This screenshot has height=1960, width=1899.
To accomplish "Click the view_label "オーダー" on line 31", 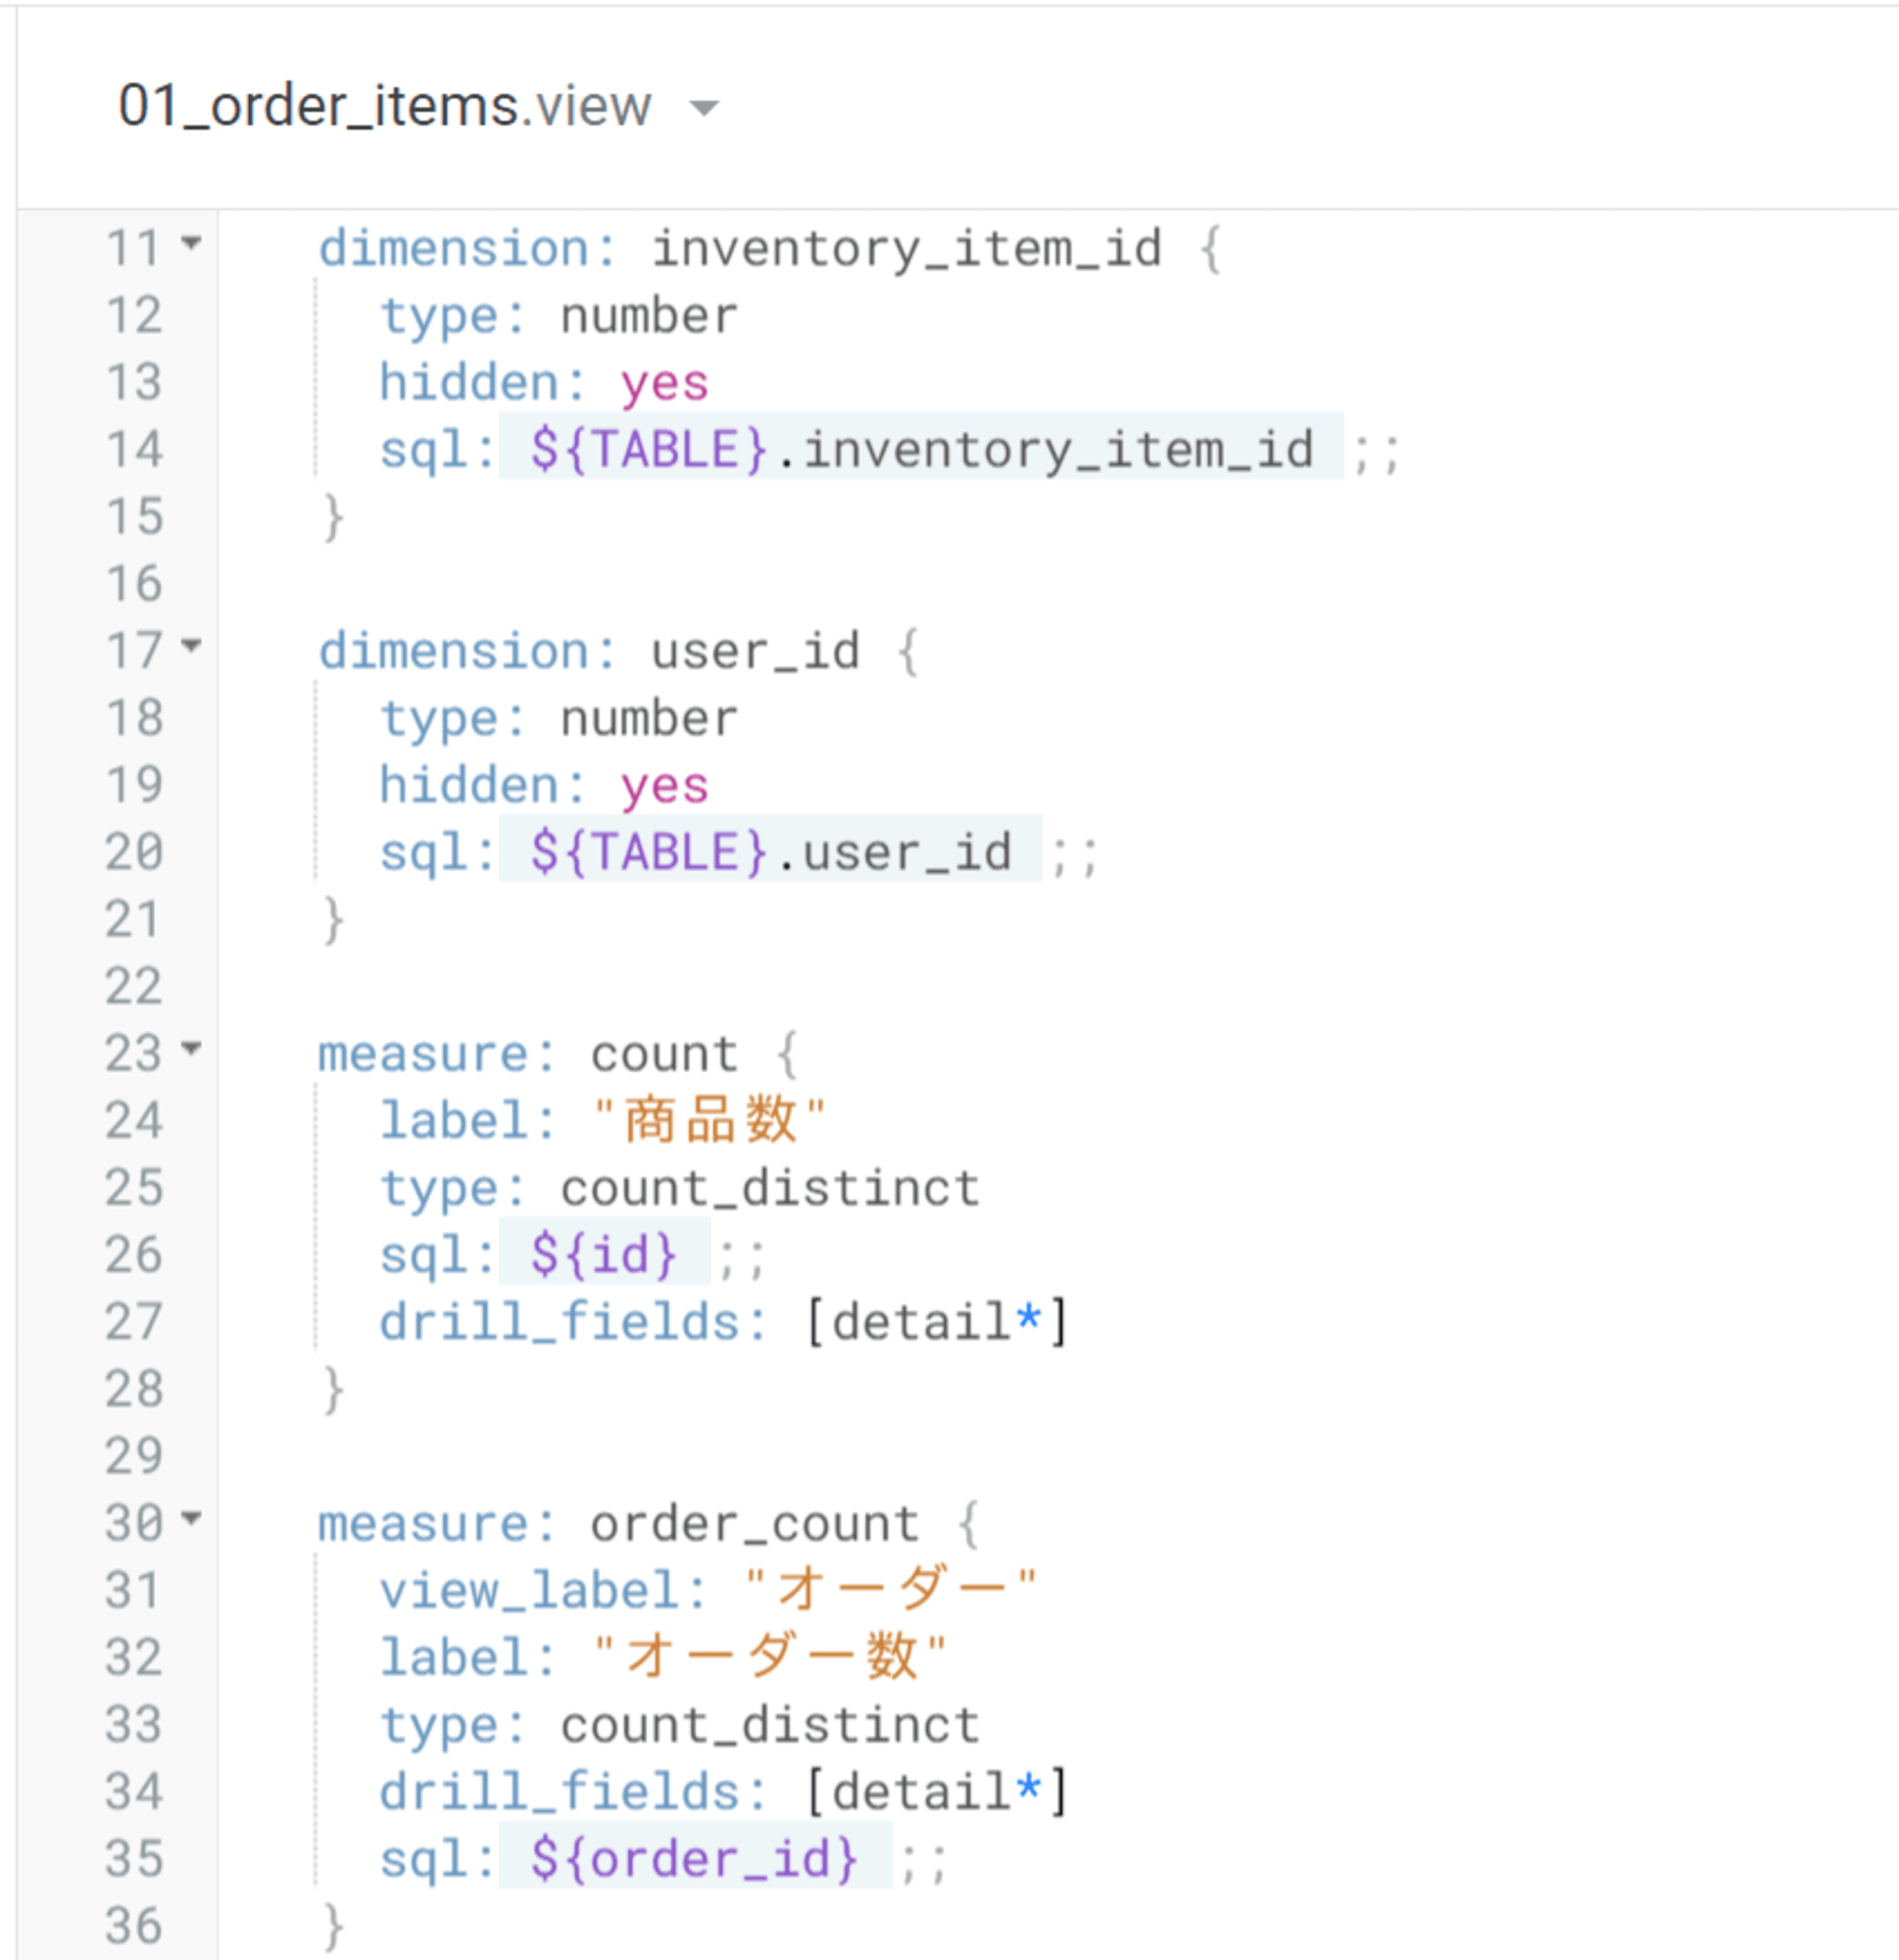I will pos(891,1590).
